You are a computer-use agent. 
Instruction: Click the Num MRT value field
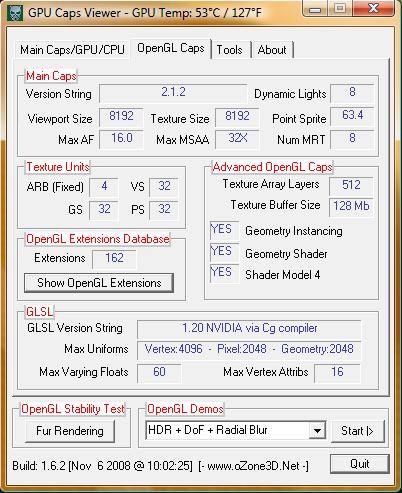point(352,139)
